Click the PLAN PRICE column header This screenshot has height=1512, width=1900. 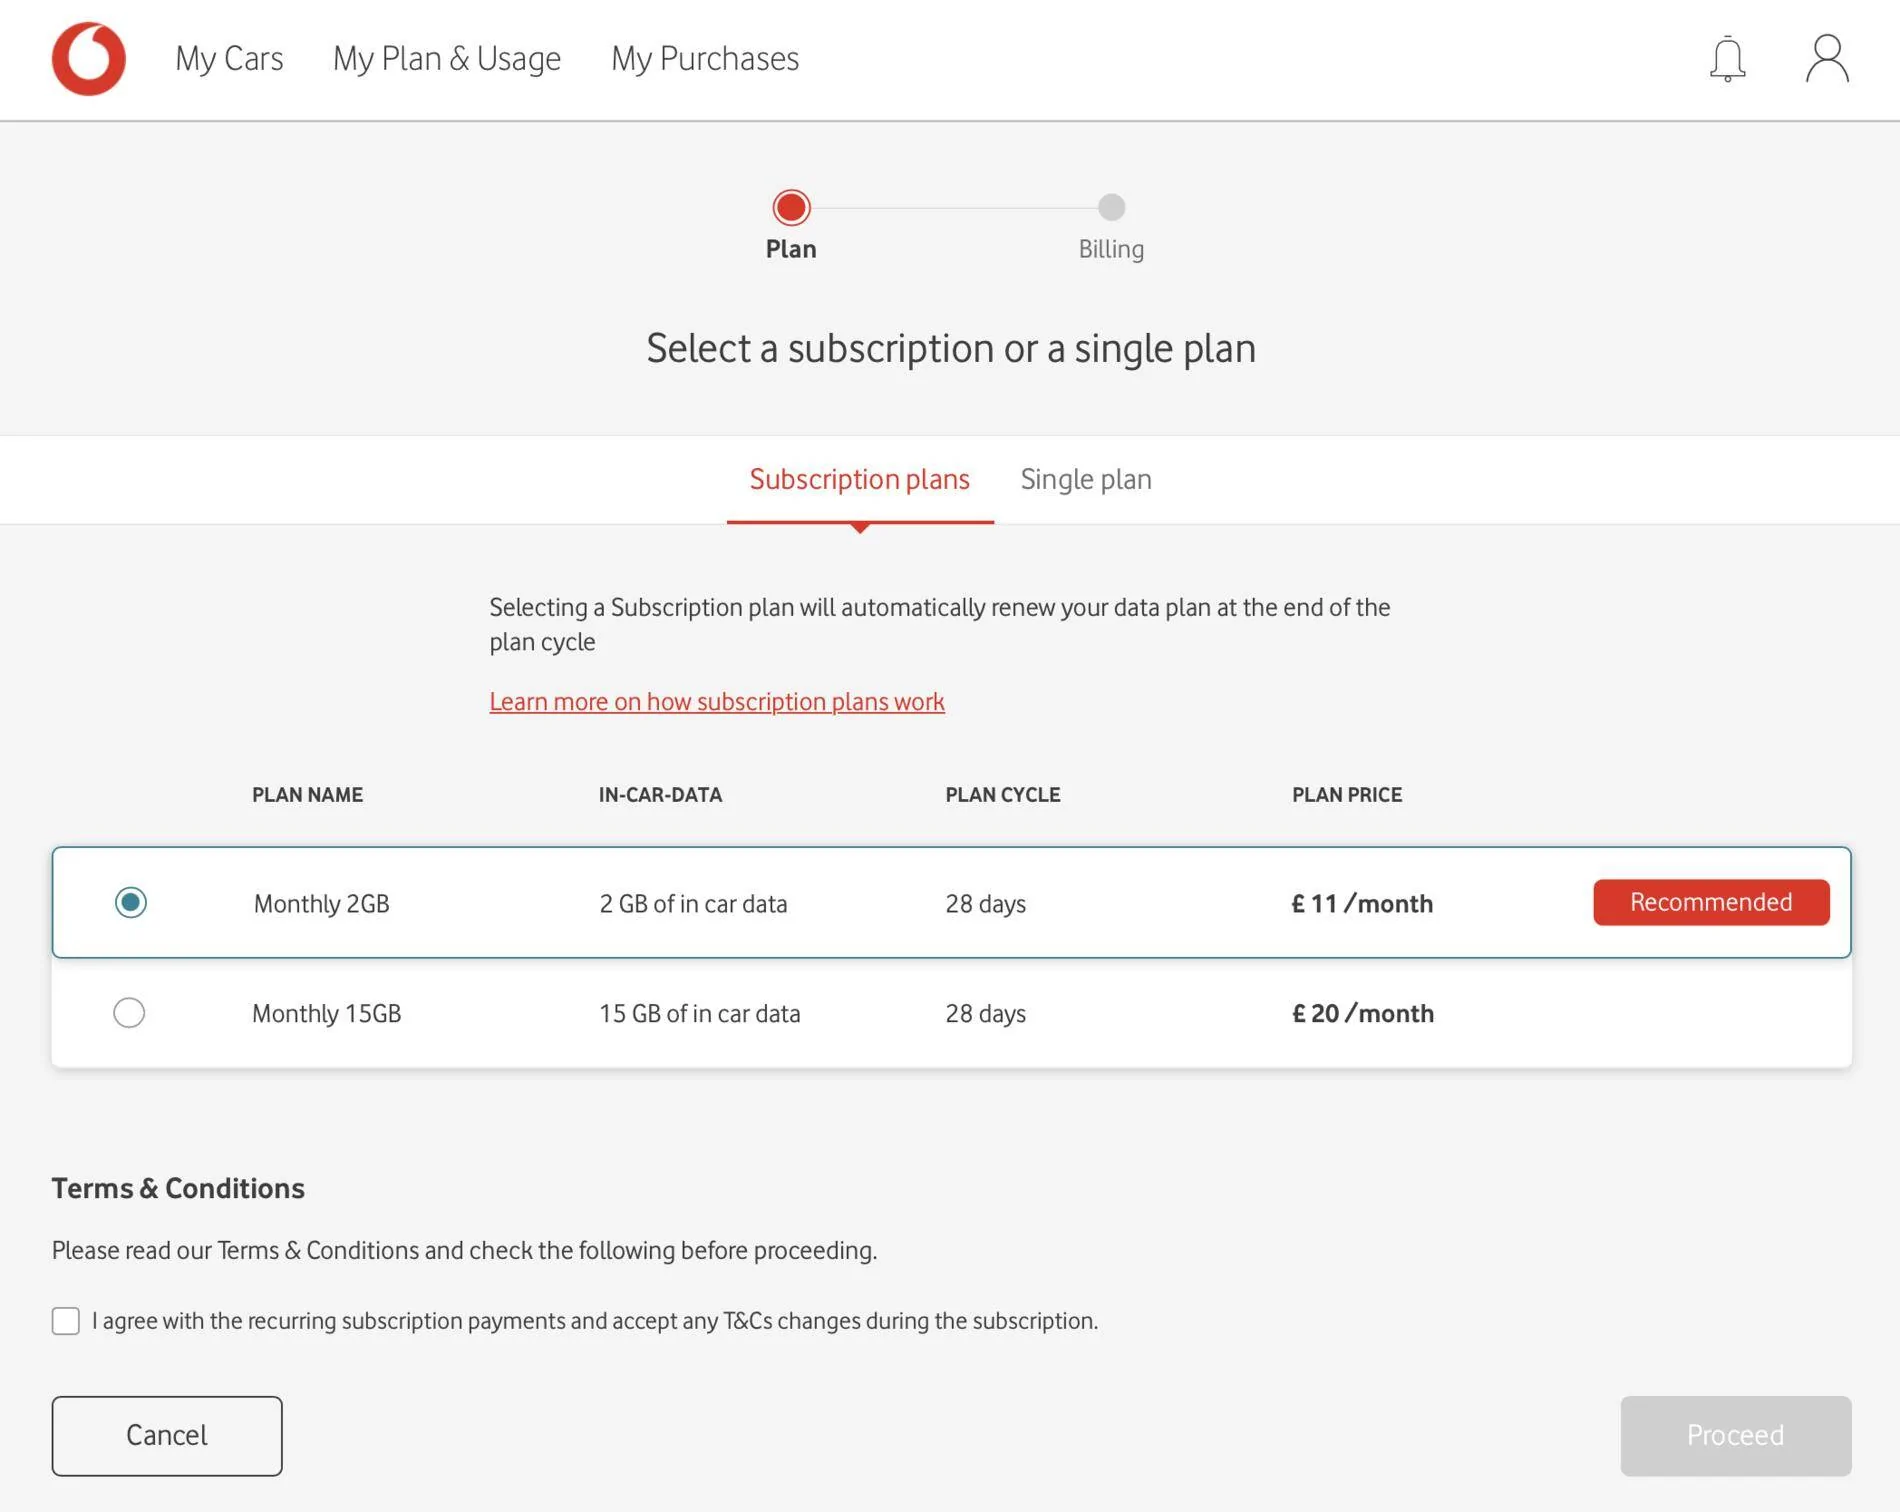[1347, 795]
